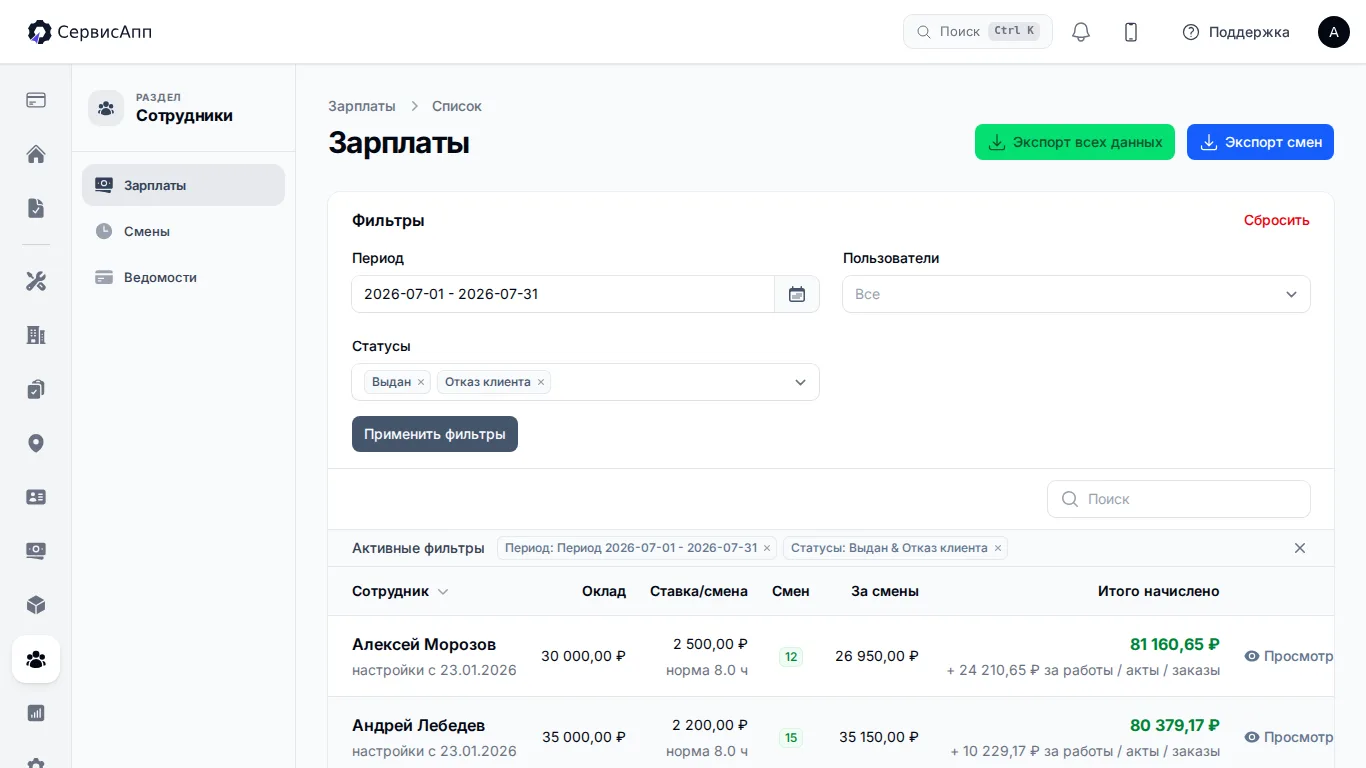Open Зарплаты in the sidebar
The image size is (1366, 768).
[183, 185]
